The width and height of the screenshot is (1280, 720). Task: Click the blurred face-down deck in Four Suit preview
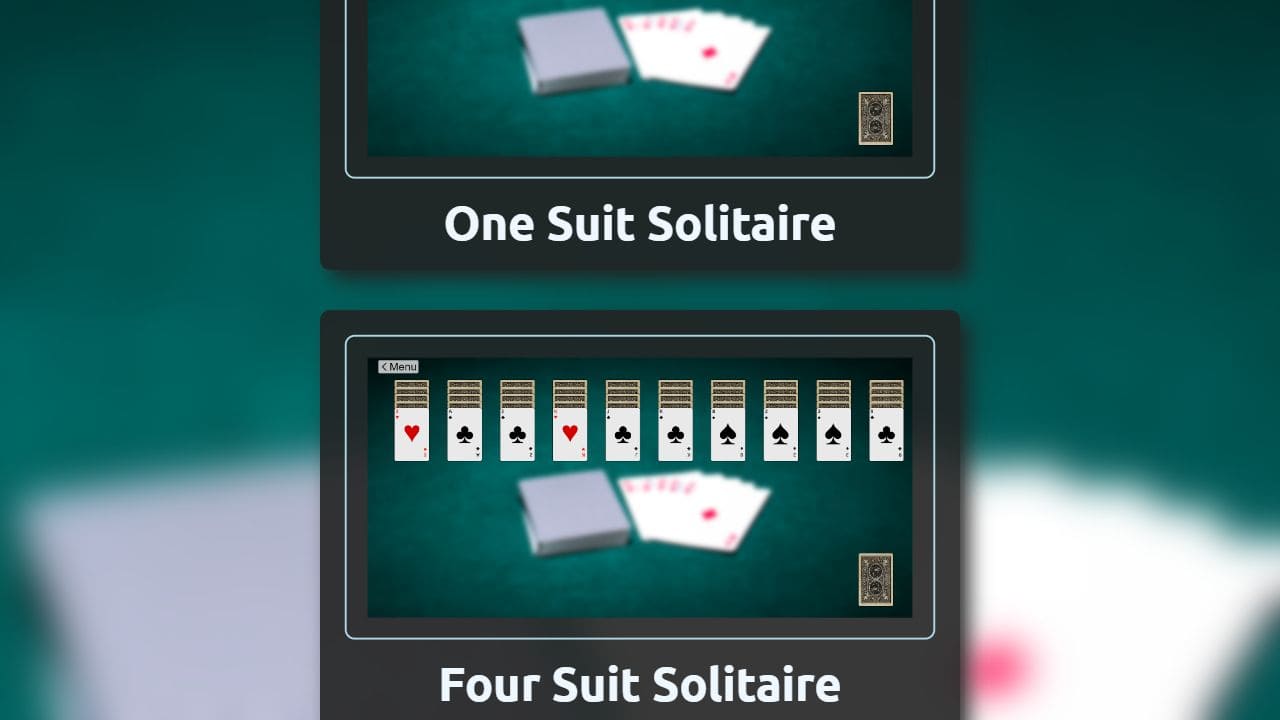pyautogui.click(x=574, y=512)
